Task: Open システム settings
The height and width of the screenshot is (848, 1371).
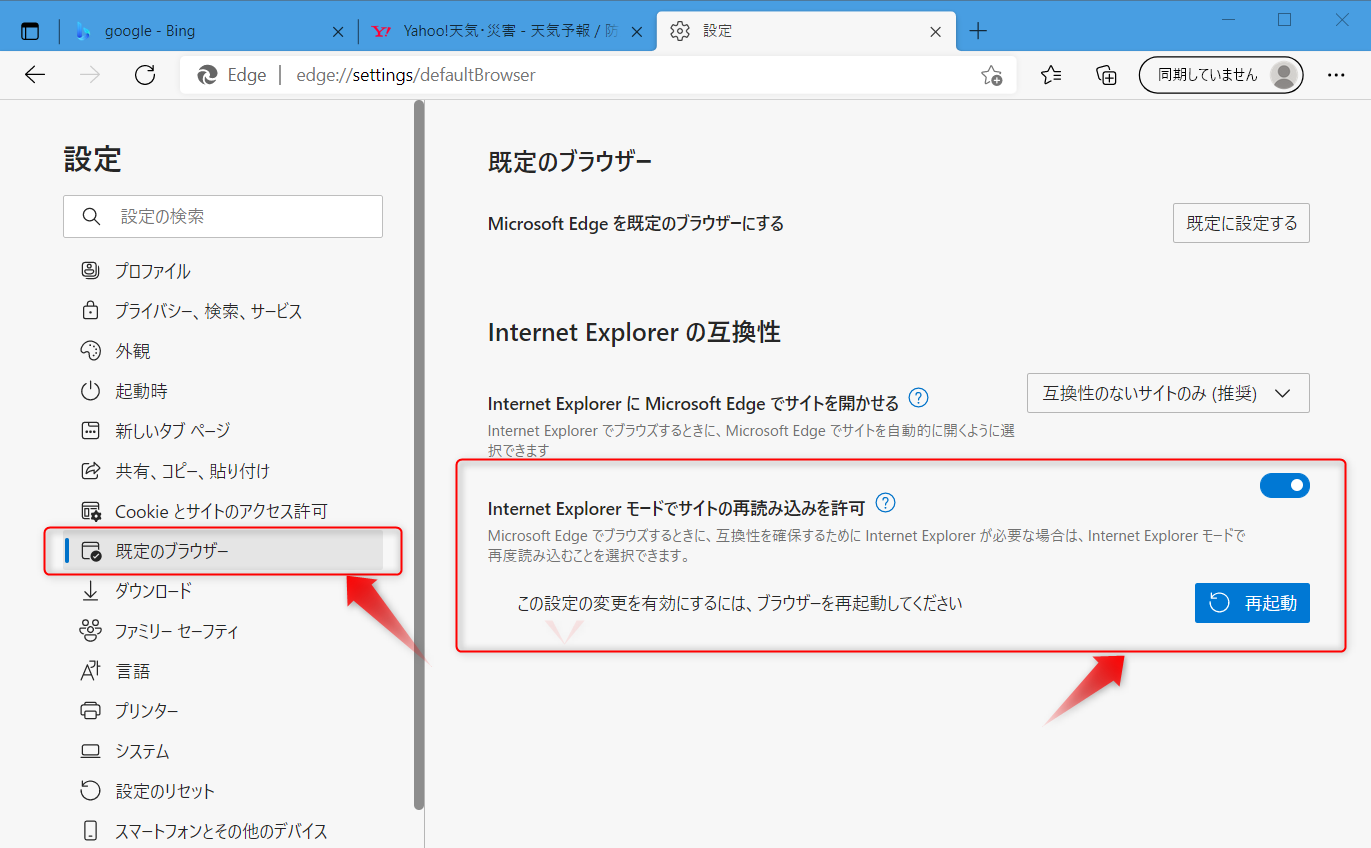Action: pos(223,751)
